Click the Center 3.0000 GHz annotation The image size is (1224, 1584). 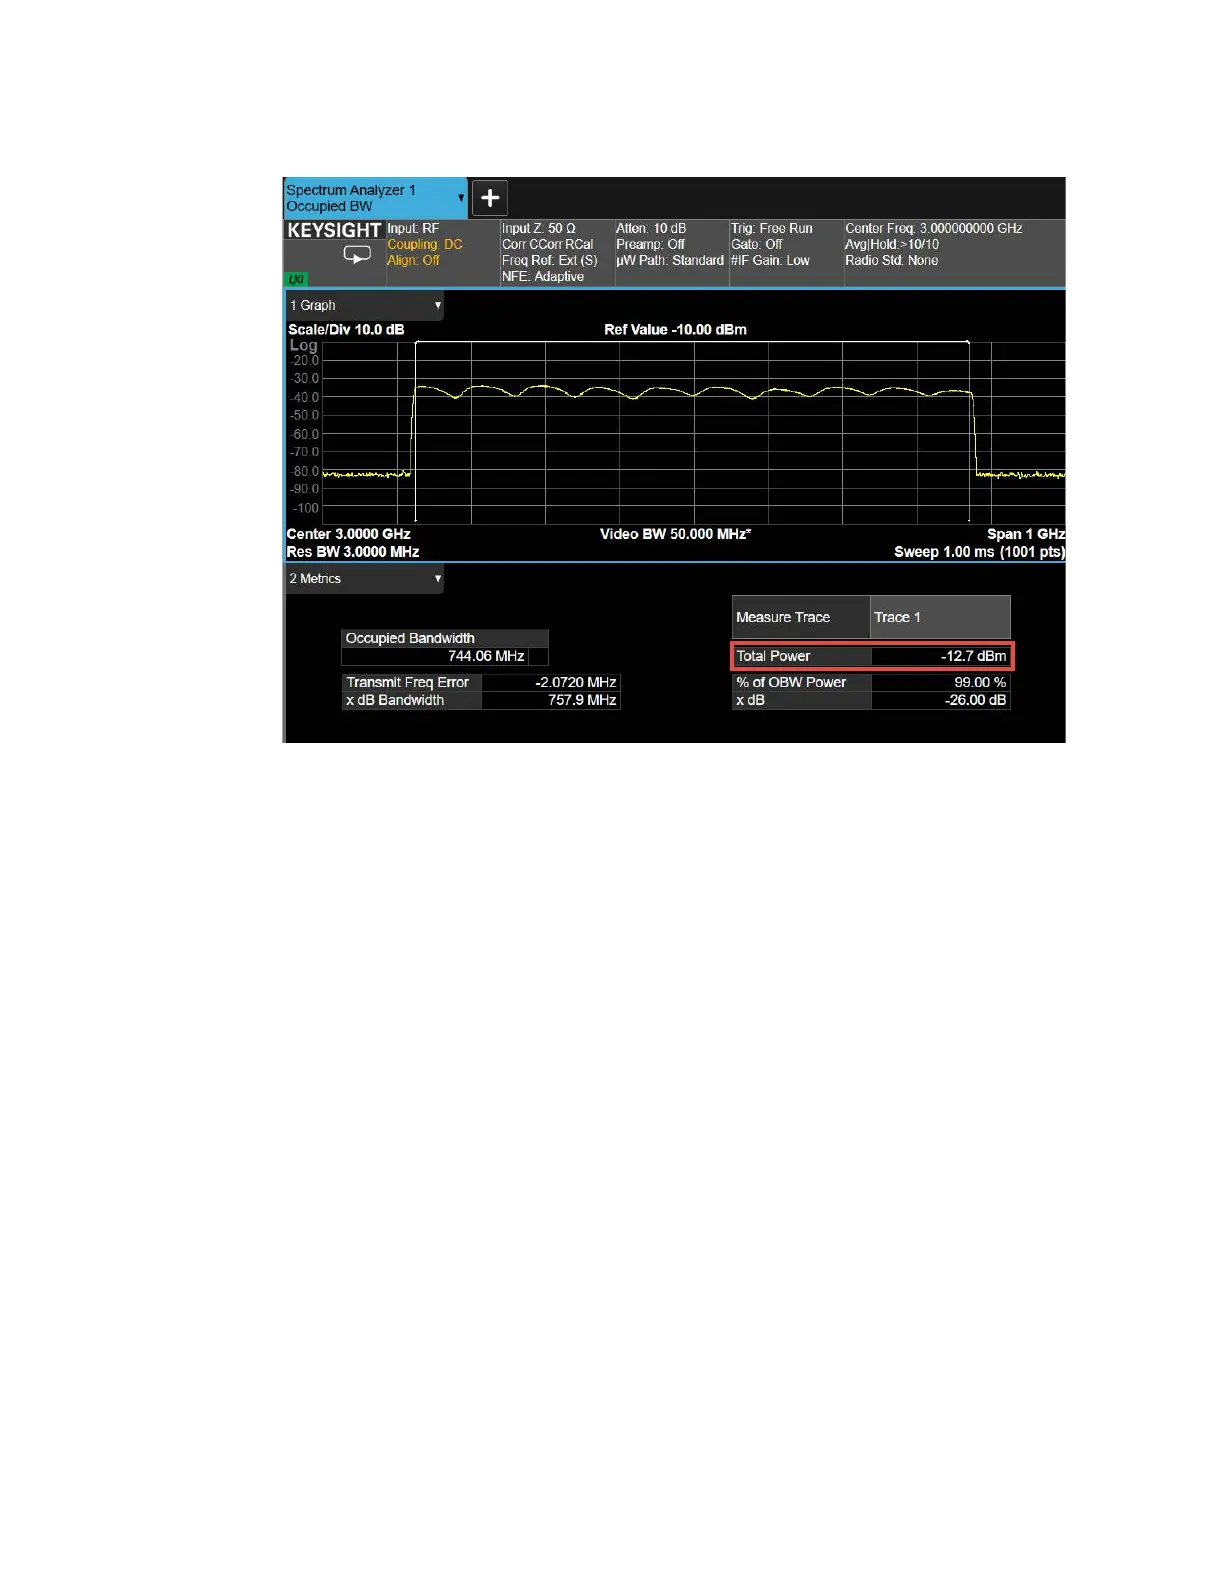coord(348,534)
